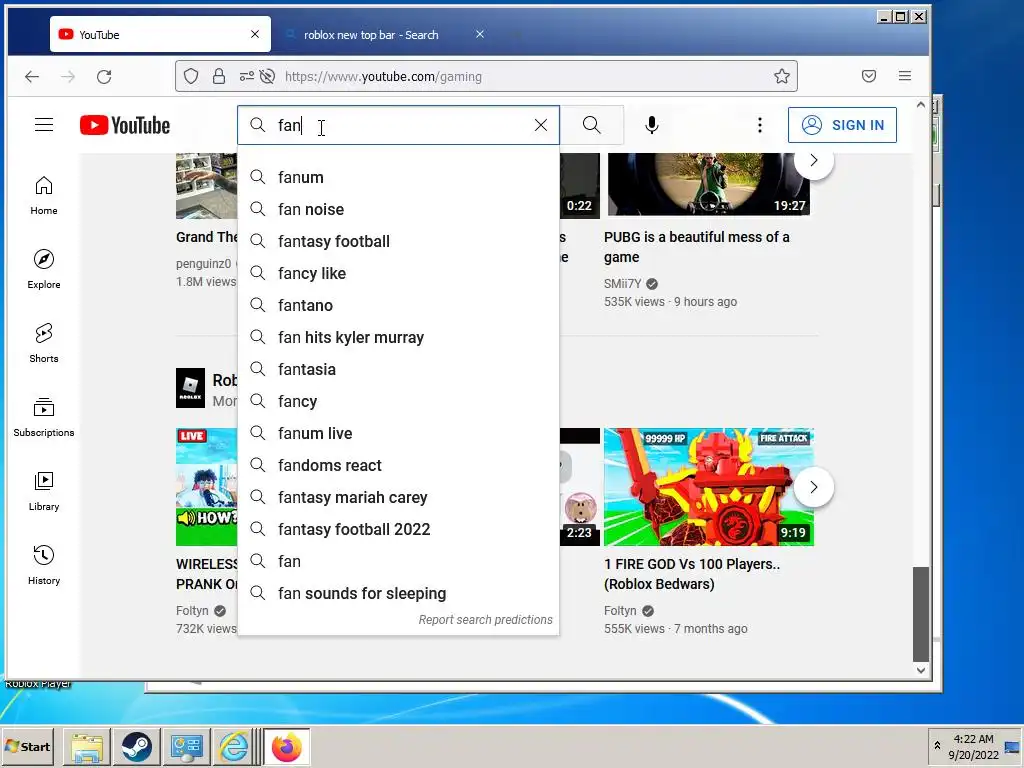
Task: Open Subscriptions in YouTube sidebar
Action: (44, 417)
